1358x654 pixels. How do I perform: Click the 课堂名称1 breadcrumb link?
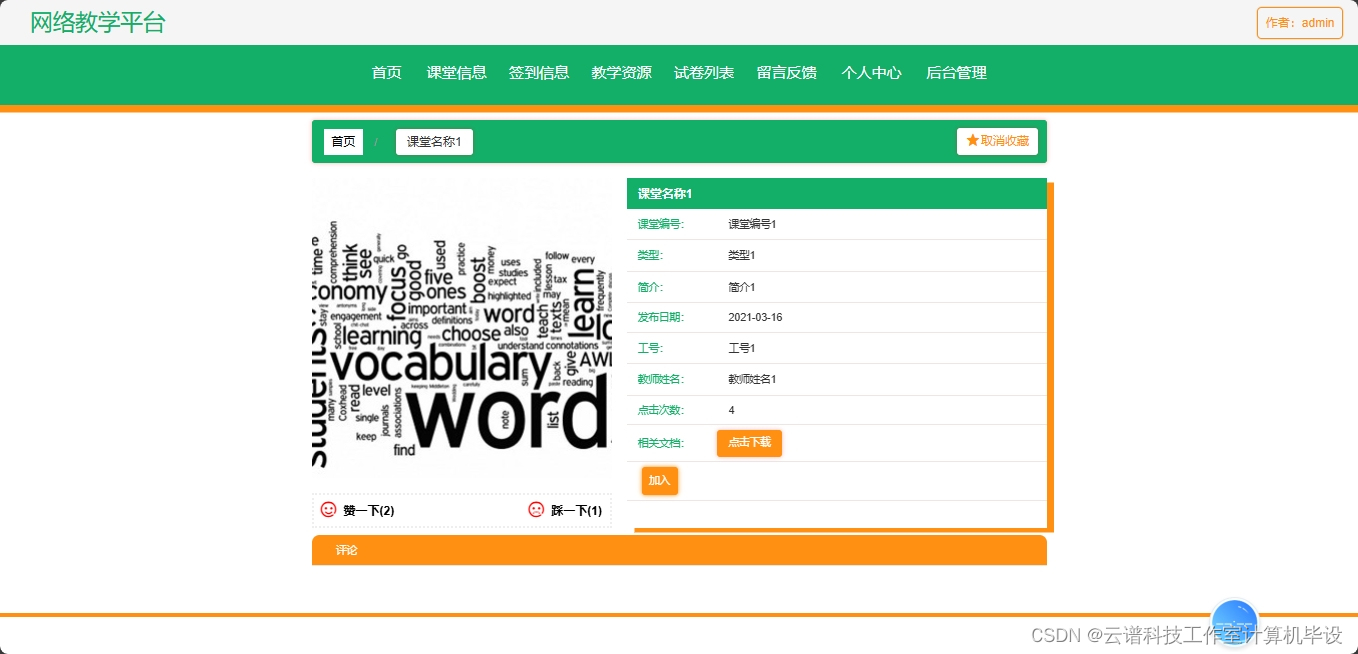pos(434,141)
